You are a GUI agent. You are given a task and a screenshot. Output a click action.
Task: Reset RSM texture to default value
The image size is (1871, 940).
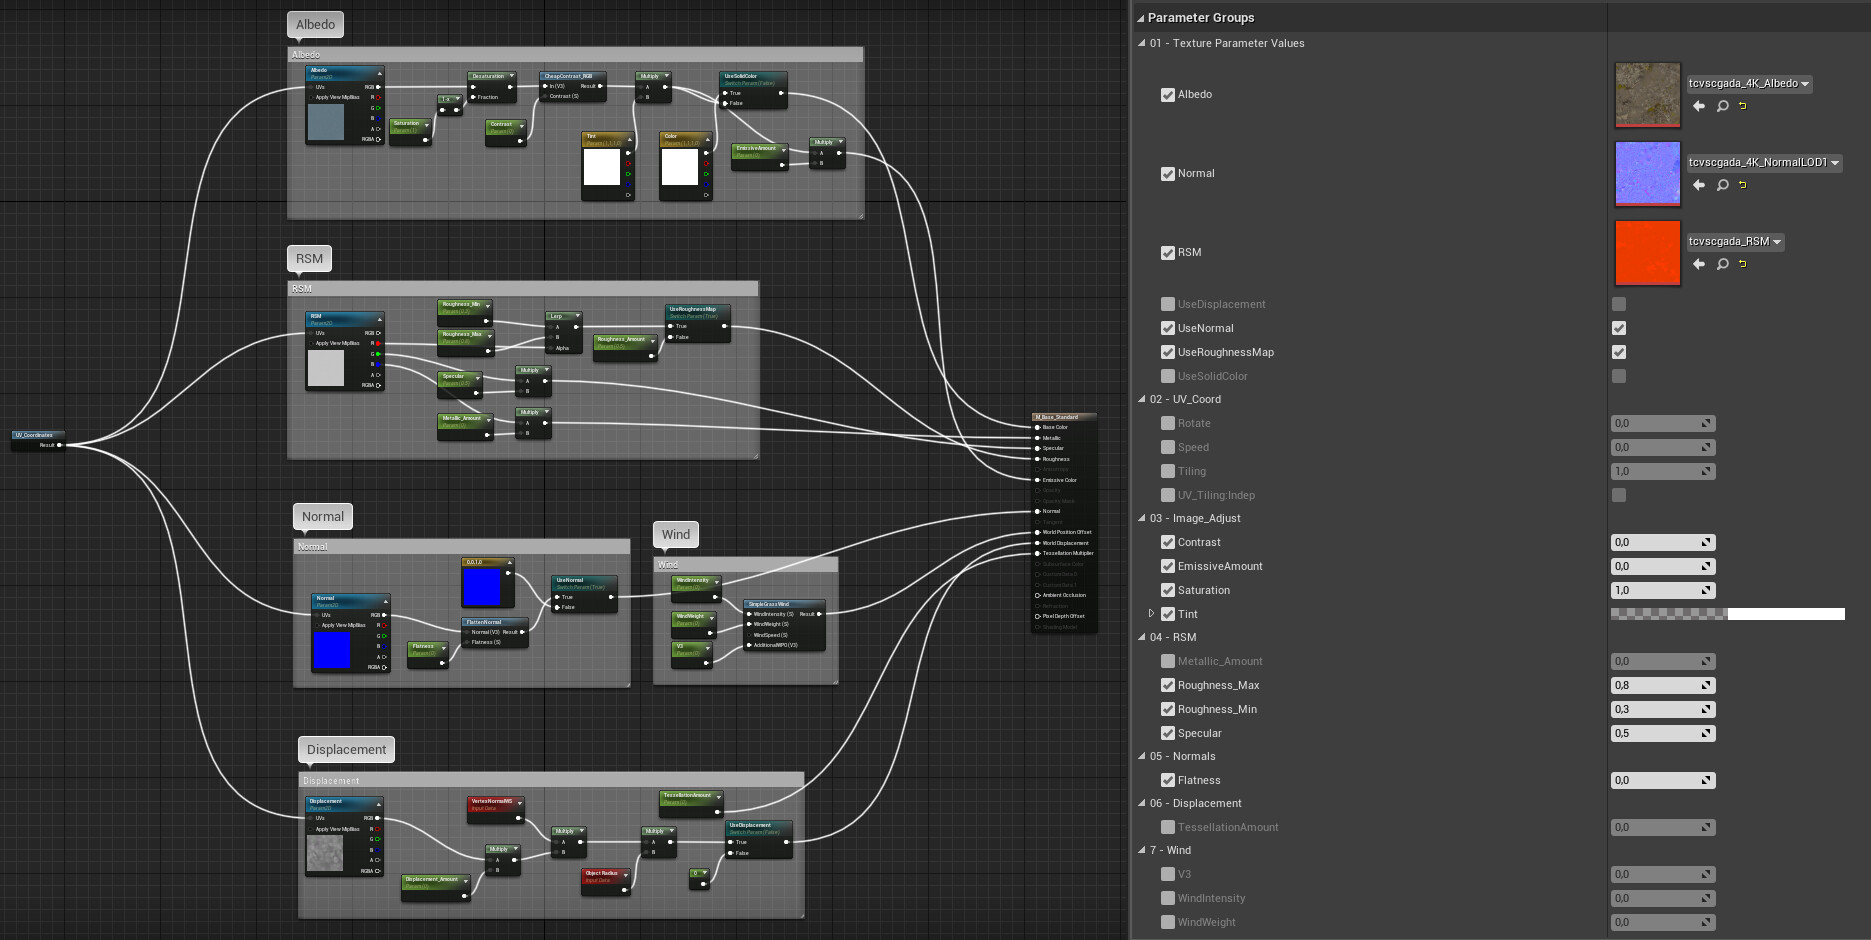(1743, 264)
